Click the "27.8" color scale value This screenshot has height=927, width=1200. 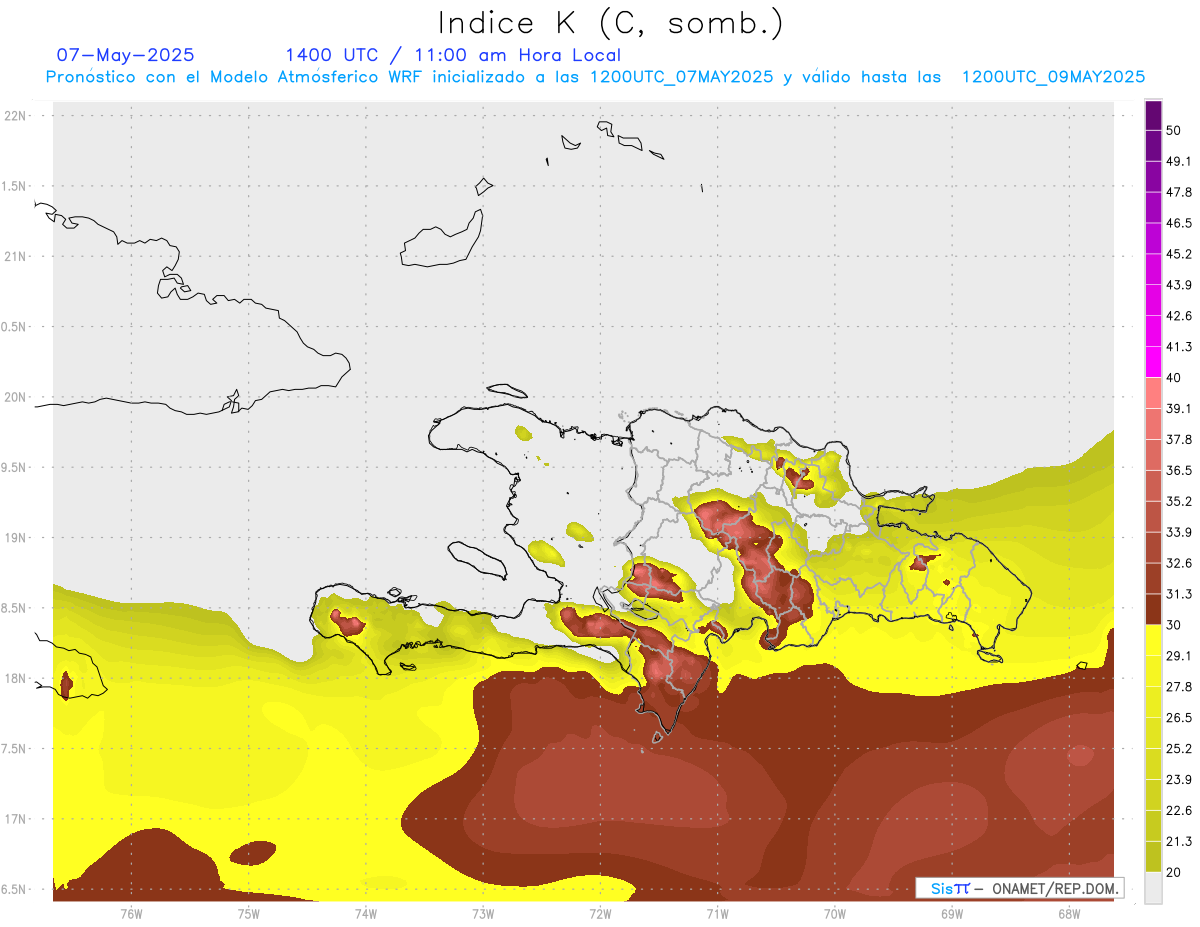pos(1179,687)
